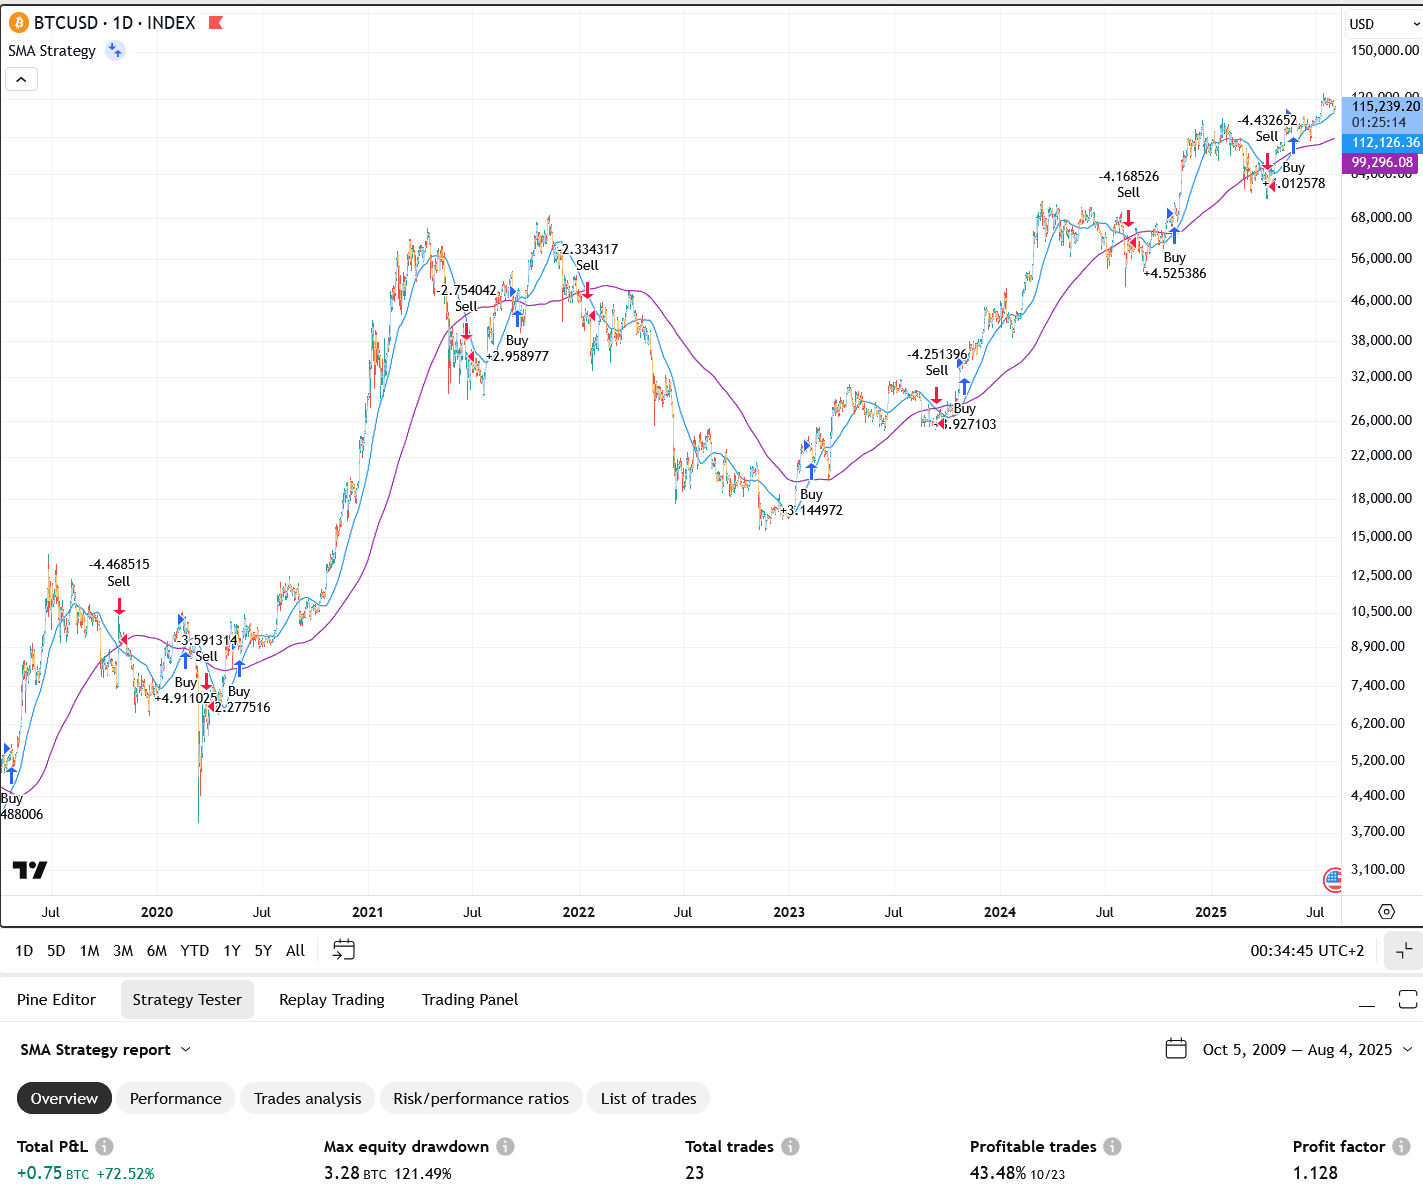The image size is (1423, 1191).
Task: Click the +0.75 BTC Total P&L value
Action: (x=53, y=1173)
